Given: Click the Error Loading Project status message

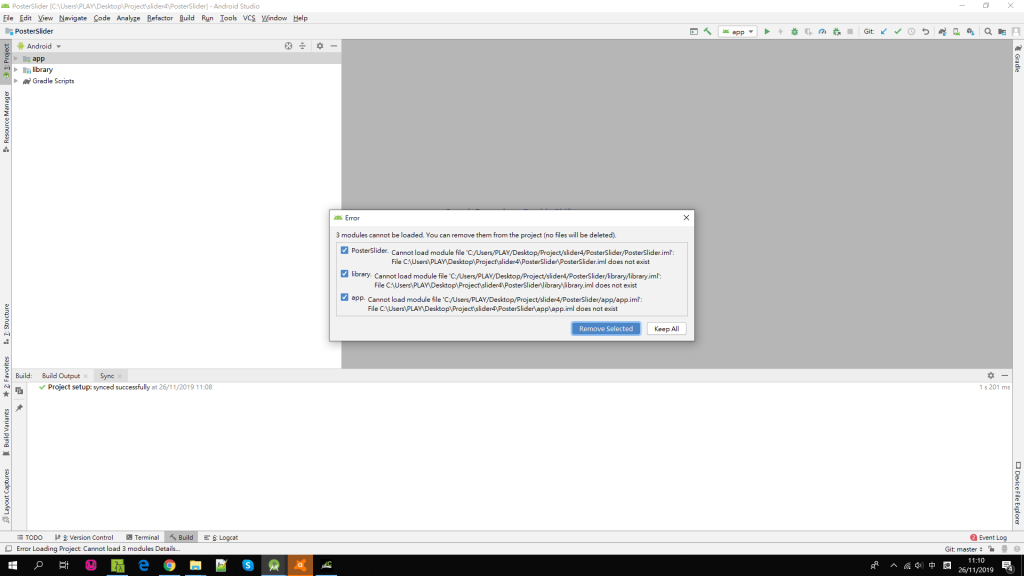Looking at the screenshot, I should click(x=98, y=549).
